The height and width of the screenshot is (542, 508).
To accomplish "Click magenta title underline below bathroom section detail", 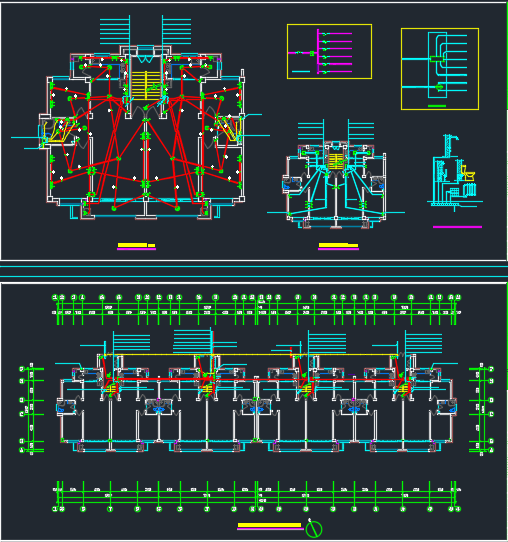I will point(457,227).
